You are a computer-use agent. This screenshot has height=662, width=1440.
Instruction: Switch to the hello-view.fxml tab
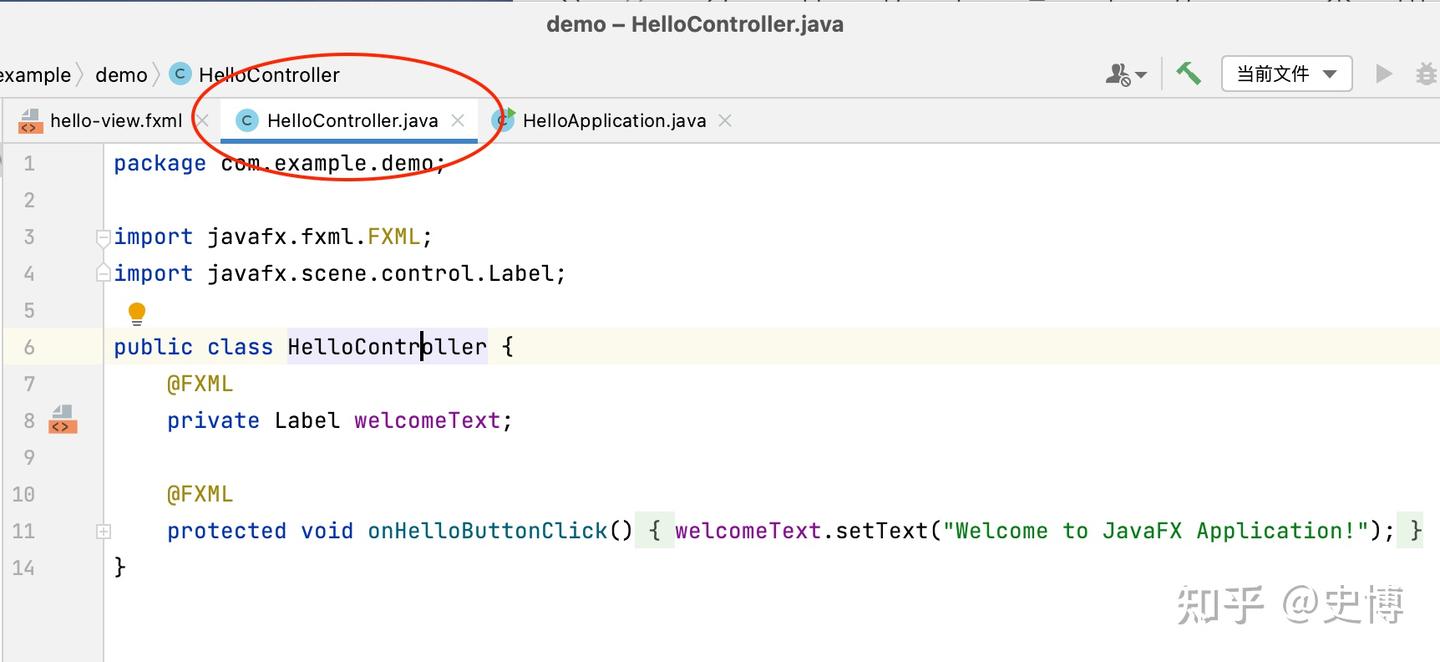pyautogui.click(x=116, y=120)
